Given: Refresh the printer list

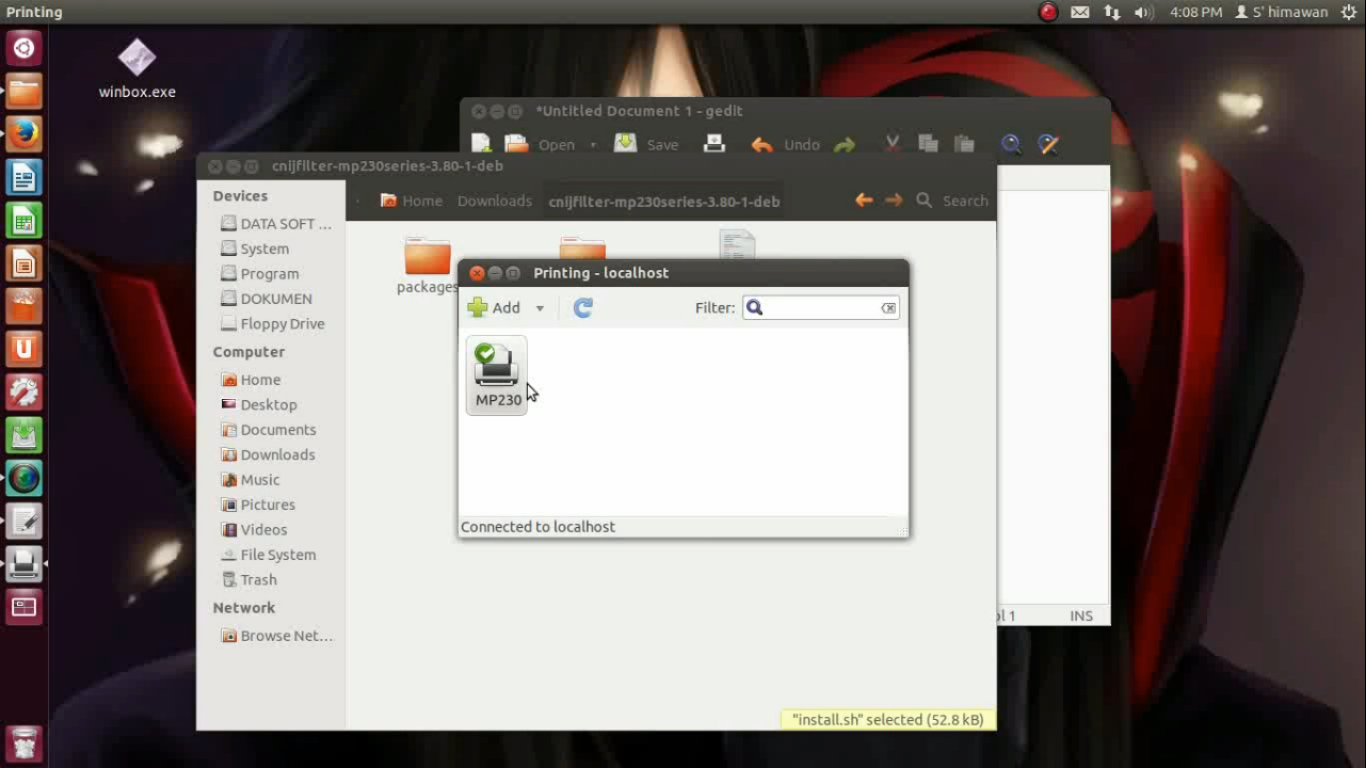Looking at the screenshot, I should (x=583, y=308).
